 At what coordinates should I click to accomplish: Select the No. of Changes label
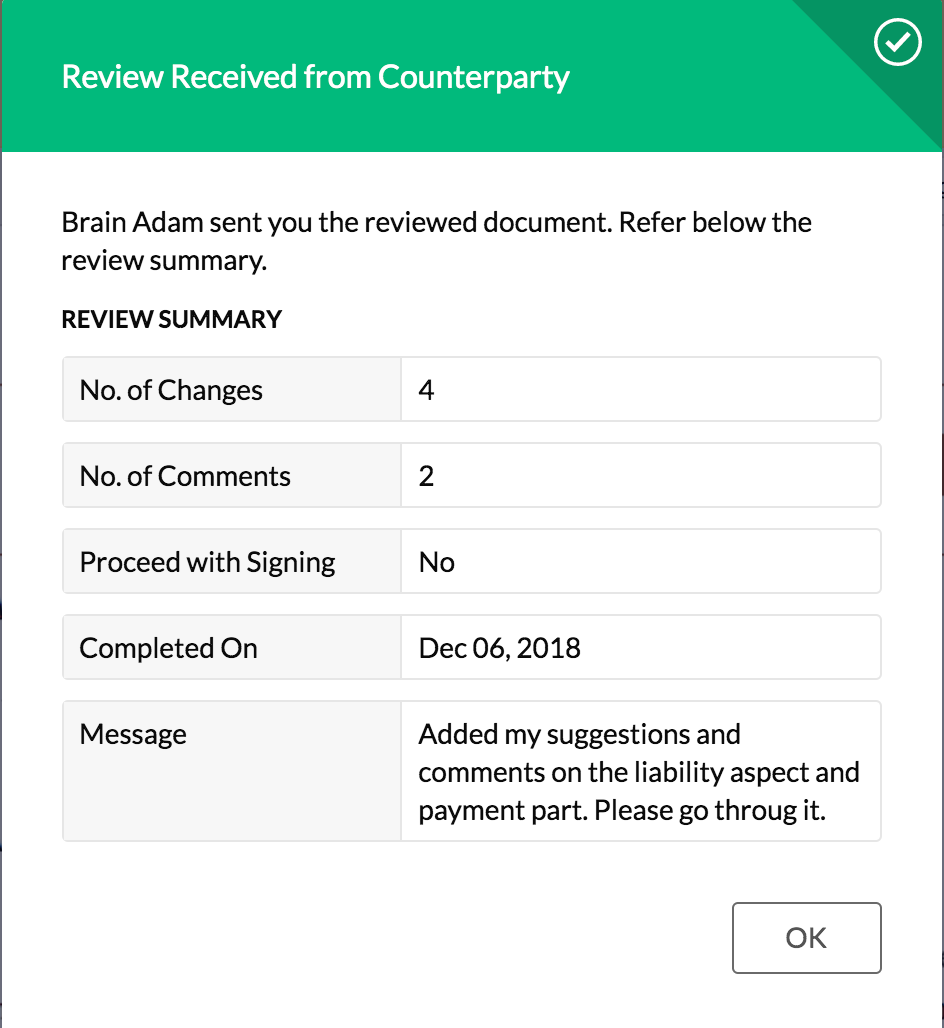click(171, 390)
